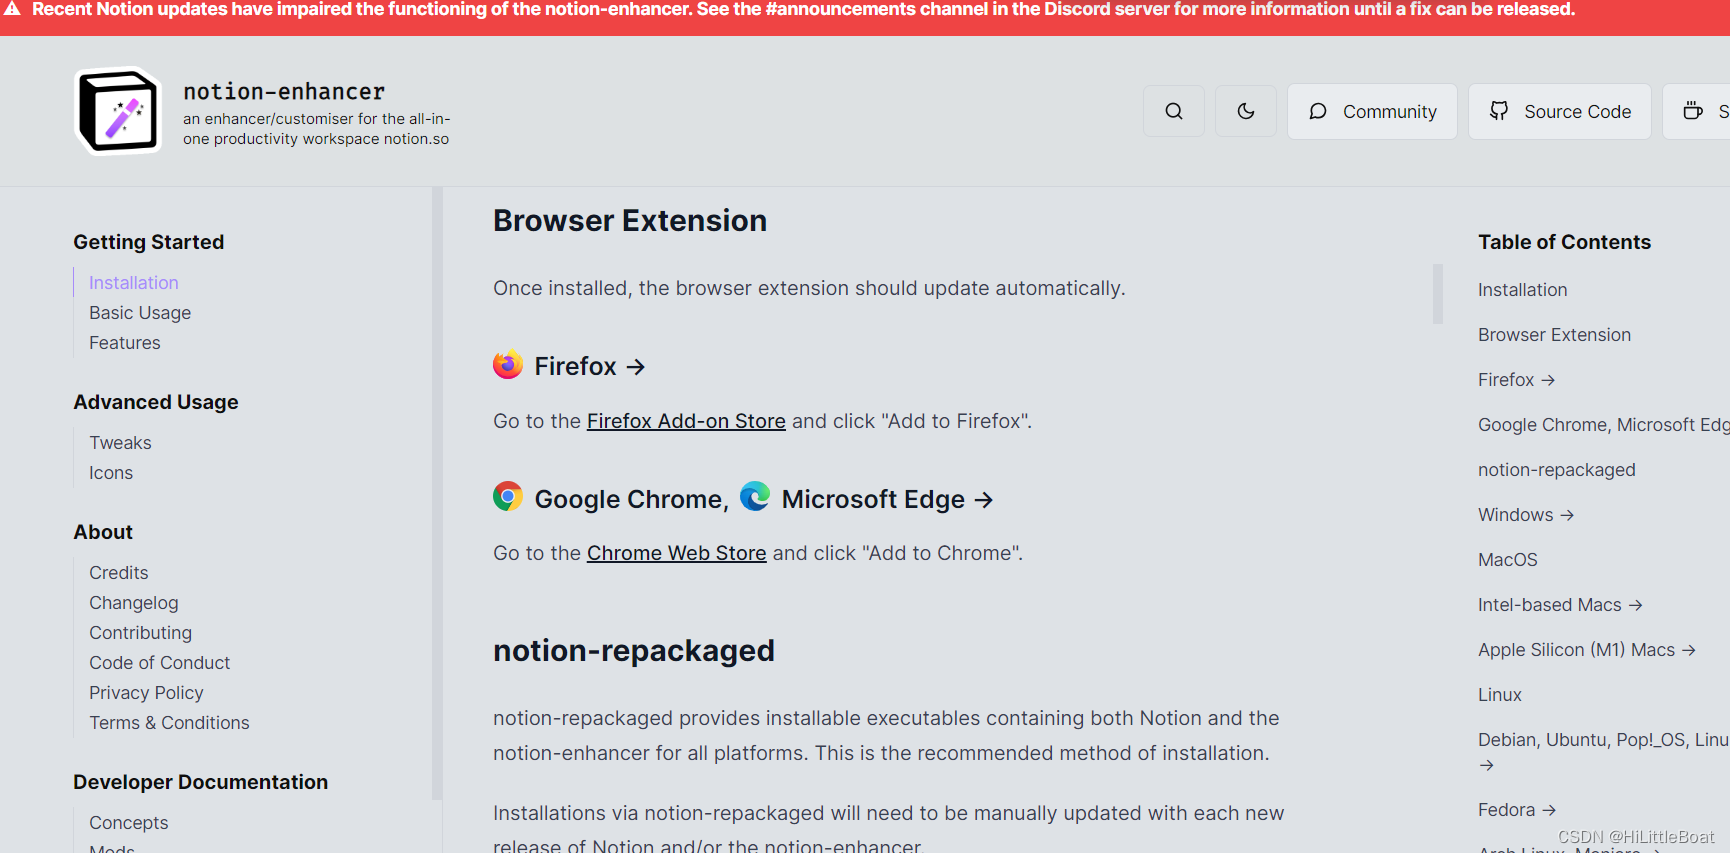Jump to Linux in Table of Contents
The width and height of the screenshot is (1730, 853).
(x=1500, y=695)
